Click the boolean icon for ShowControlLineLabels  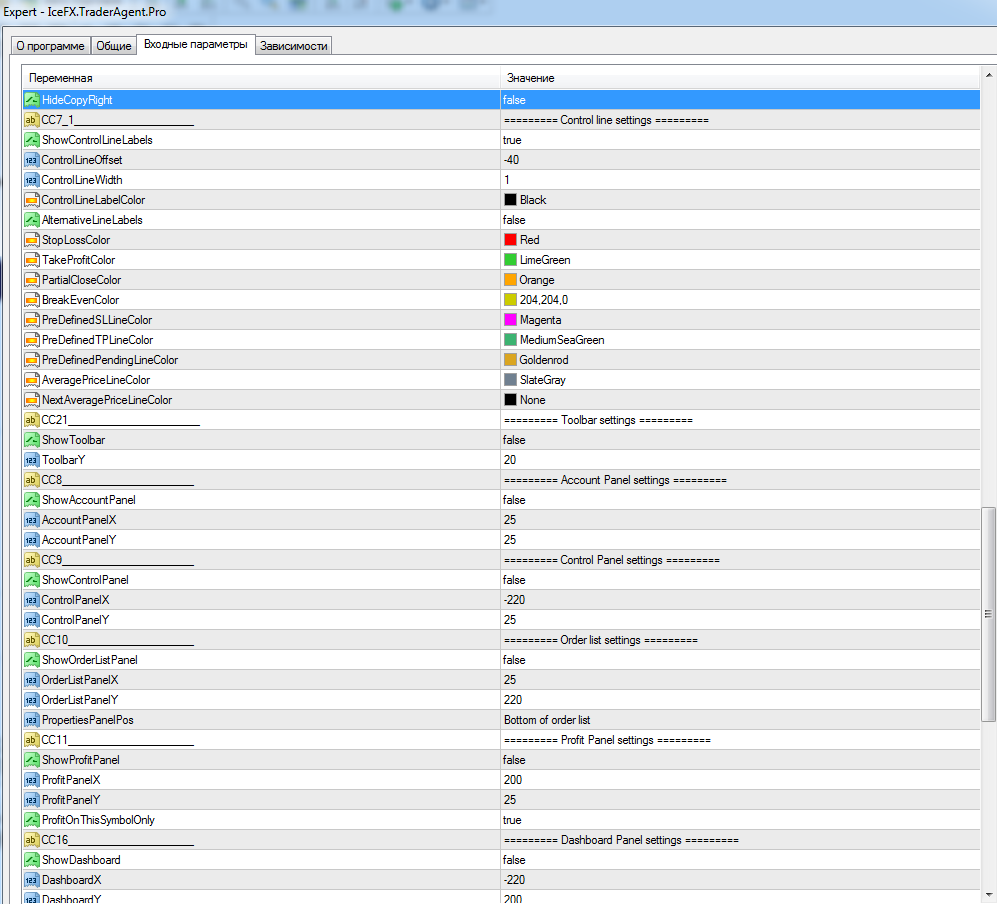coord(31,140)
